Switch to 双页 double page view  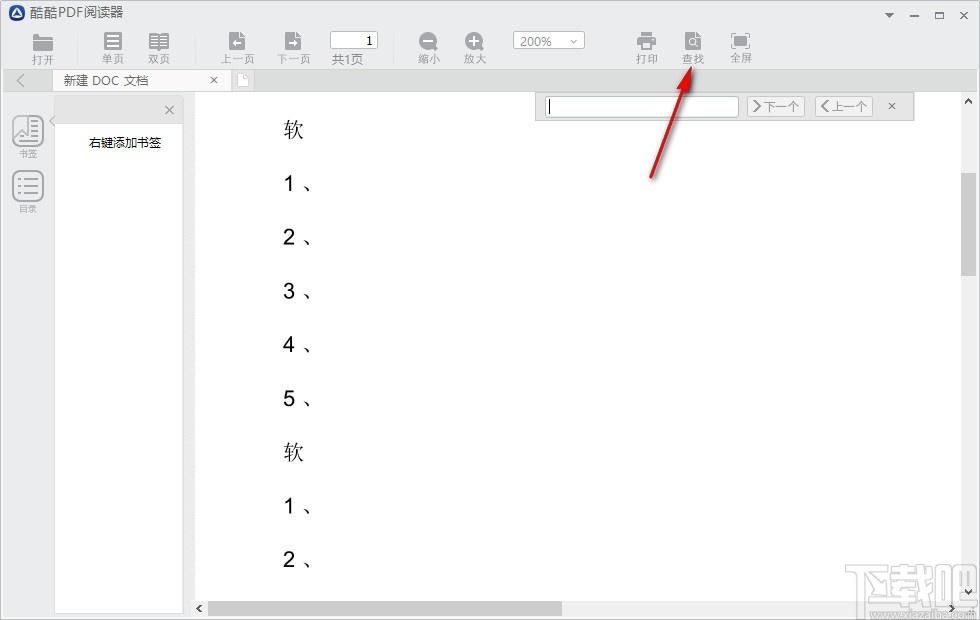click(159, 48)
